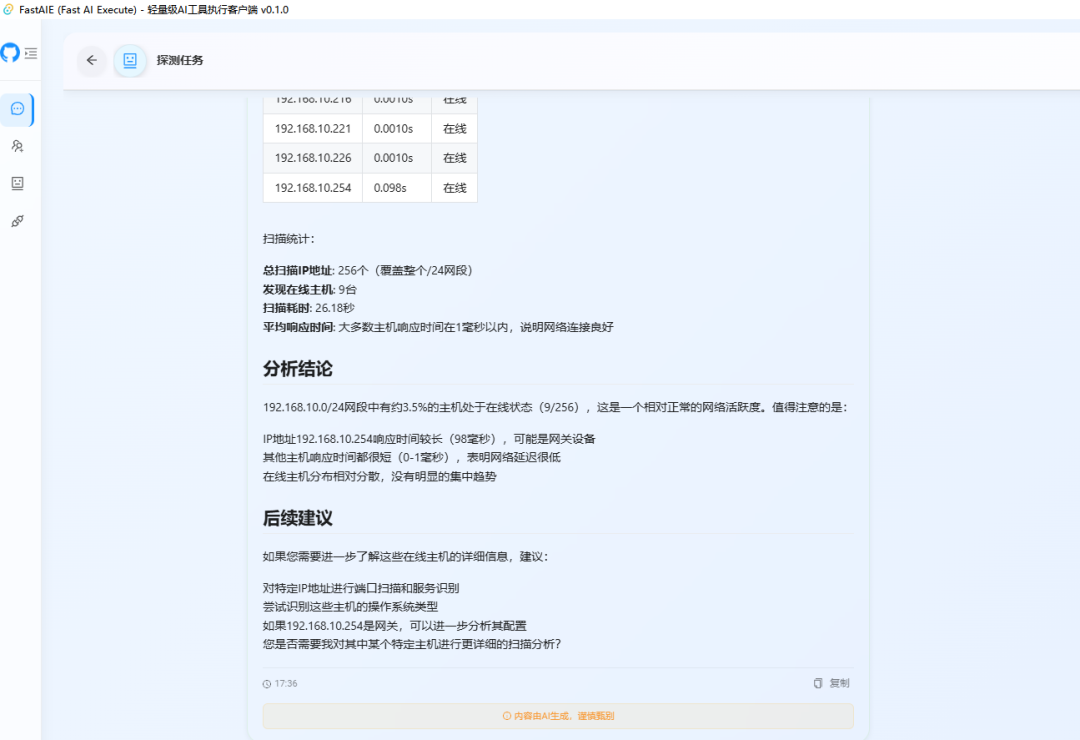Click the closing question about detailed scan
Image resolution: width=1080 pixels, height=740 pixels.
click(412, 644)
